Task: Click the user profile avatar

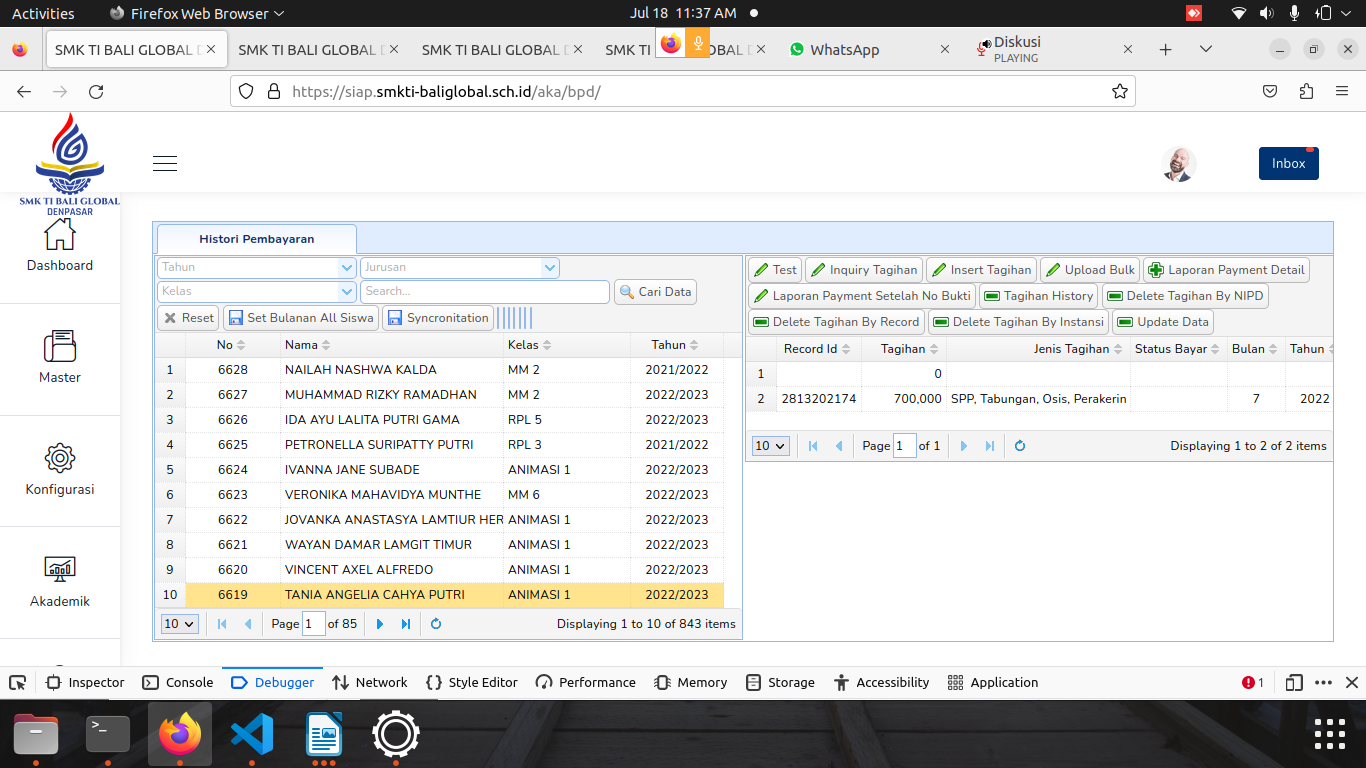Action: (x=1179, y=164)
